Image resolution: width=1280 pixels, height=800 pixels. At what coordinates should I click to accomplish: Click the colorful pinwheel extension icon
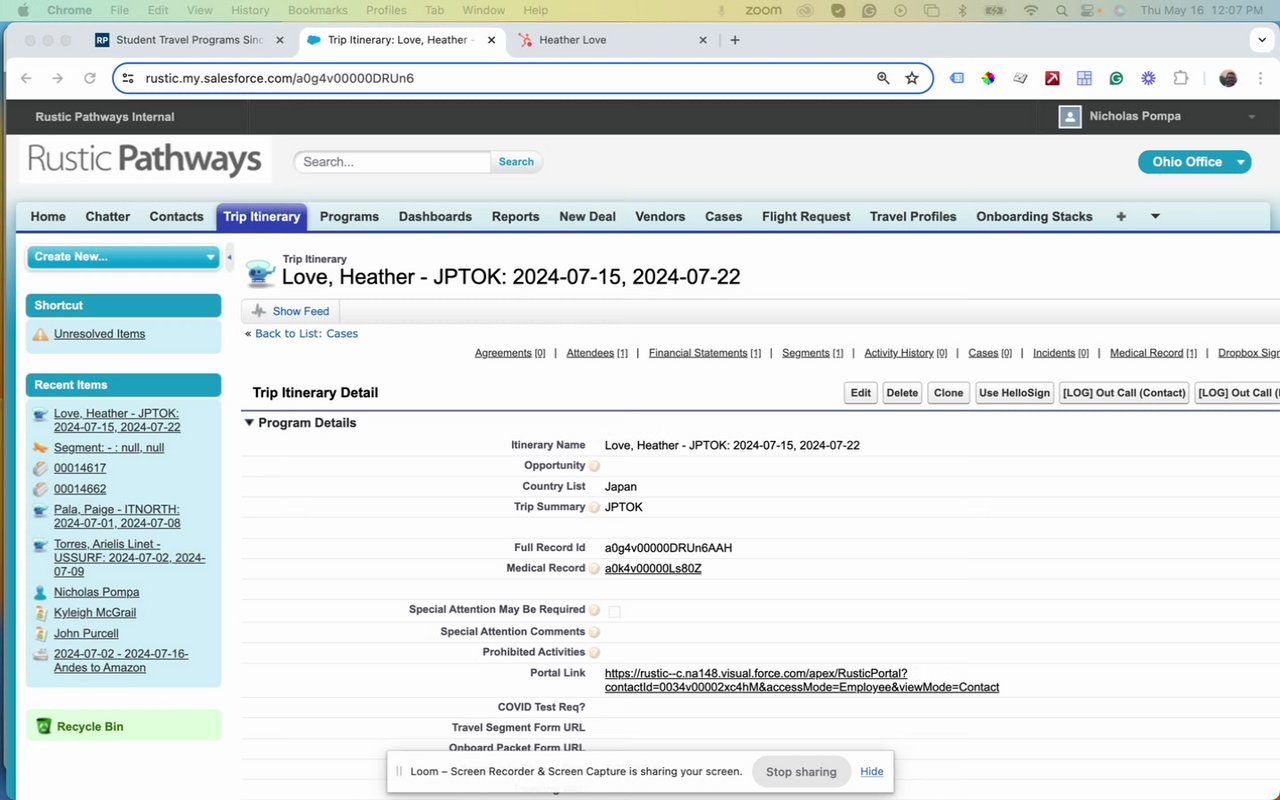coord(988,78)
